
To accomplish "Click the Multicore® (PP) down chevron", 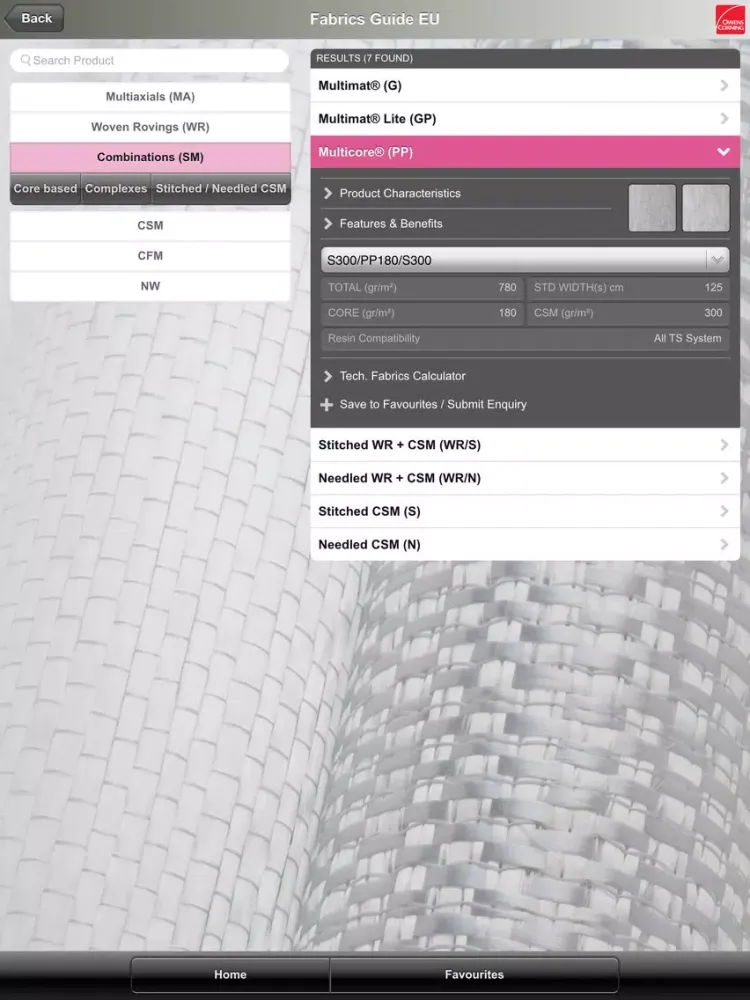I will [x=723, y=152].
